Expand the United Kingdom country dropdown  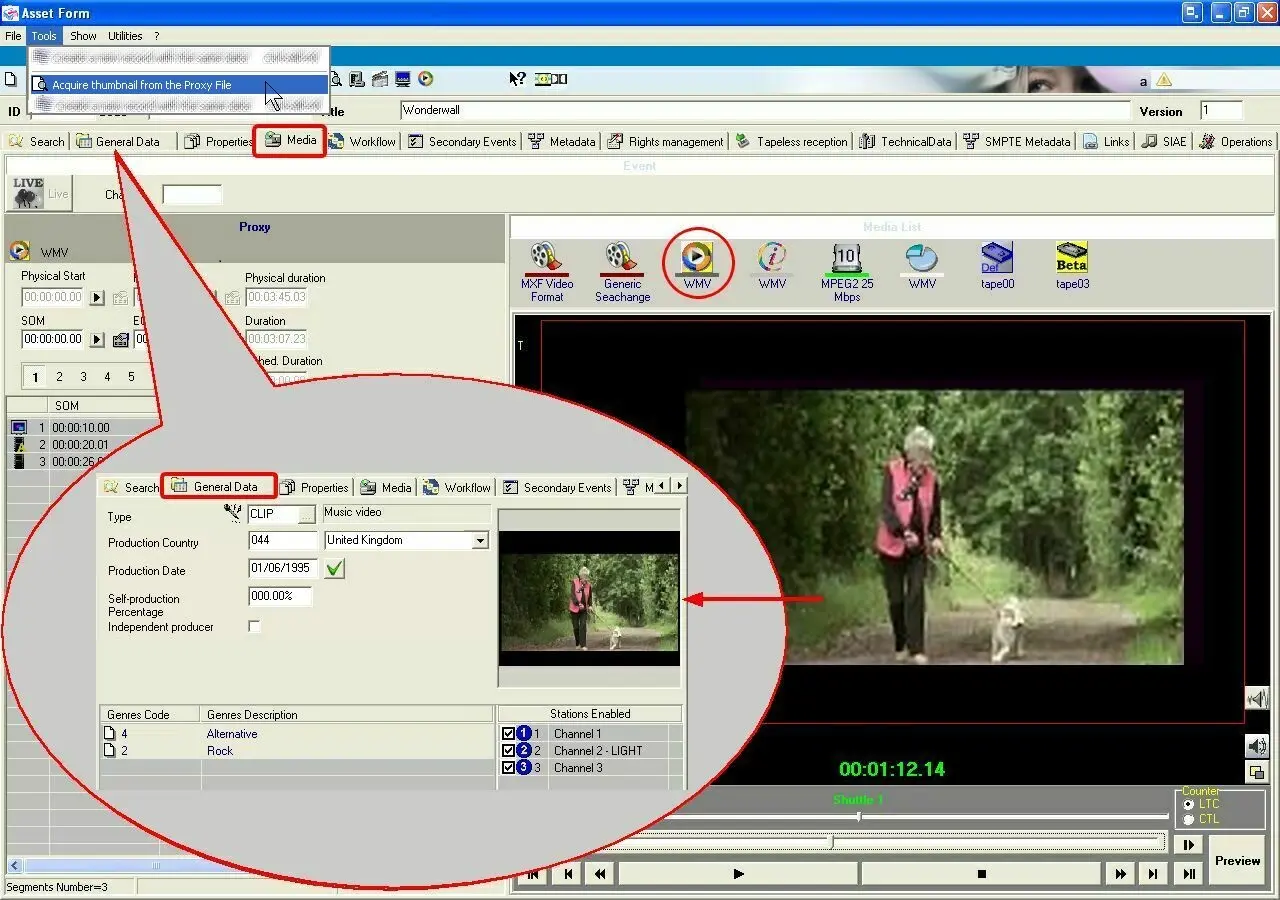481,541
